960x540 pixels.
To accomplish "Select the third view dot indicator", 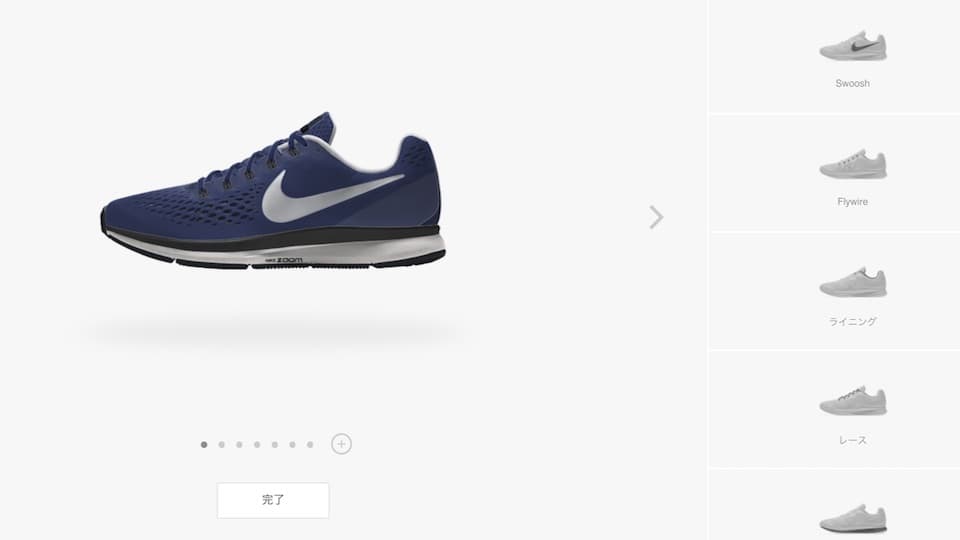I will point(239,444).
